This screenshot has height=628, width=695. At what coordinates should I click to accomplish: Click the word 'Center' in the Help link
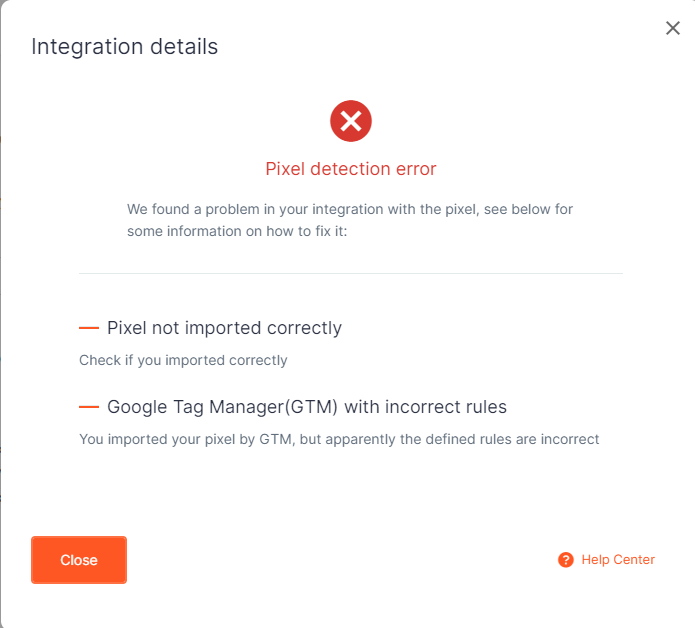(634, 560)
